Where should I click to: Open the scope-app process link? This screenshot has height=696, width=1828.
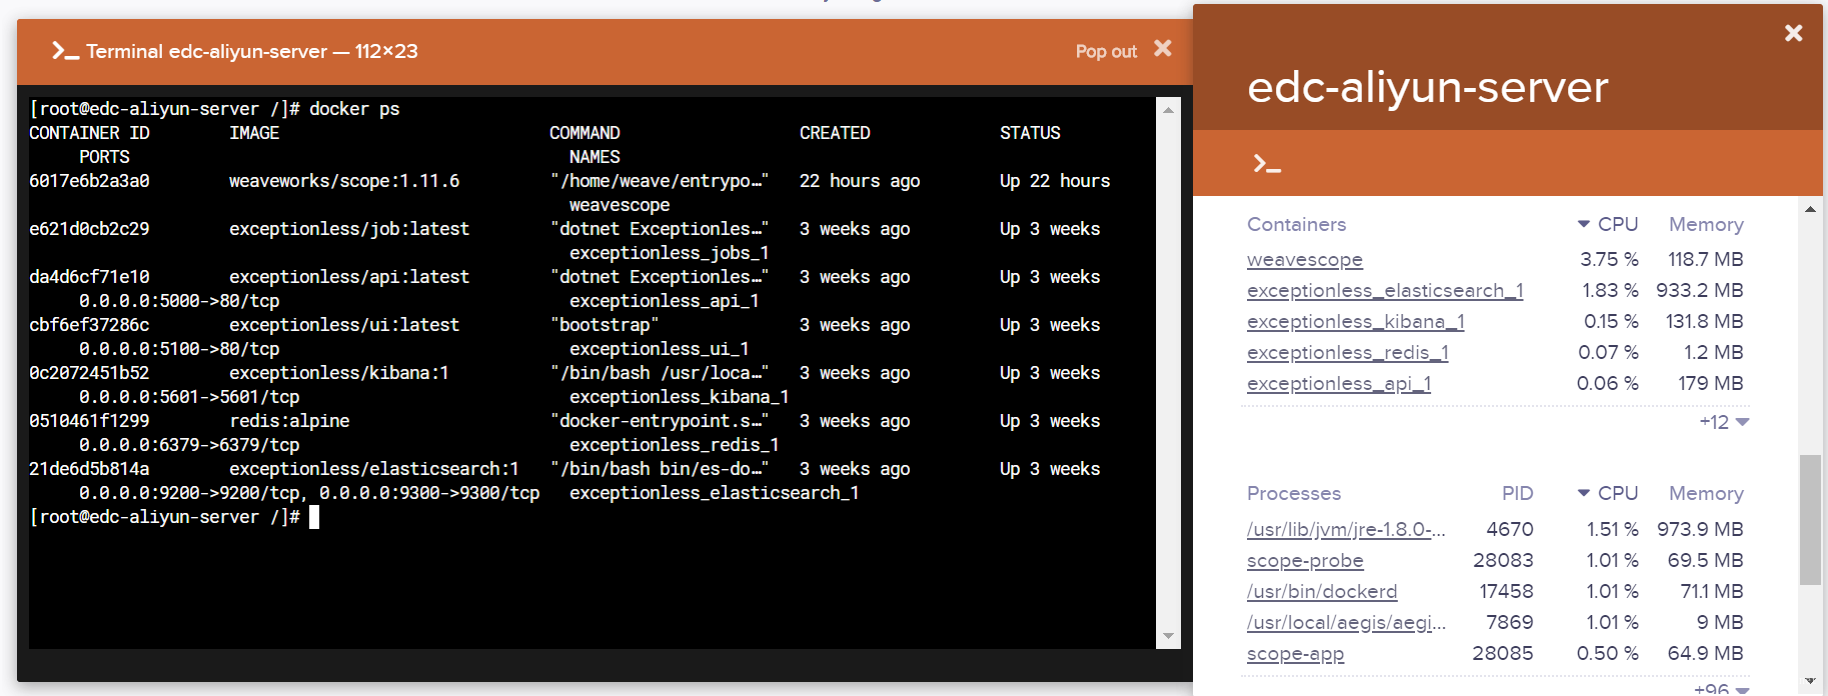coord(1295,653)
